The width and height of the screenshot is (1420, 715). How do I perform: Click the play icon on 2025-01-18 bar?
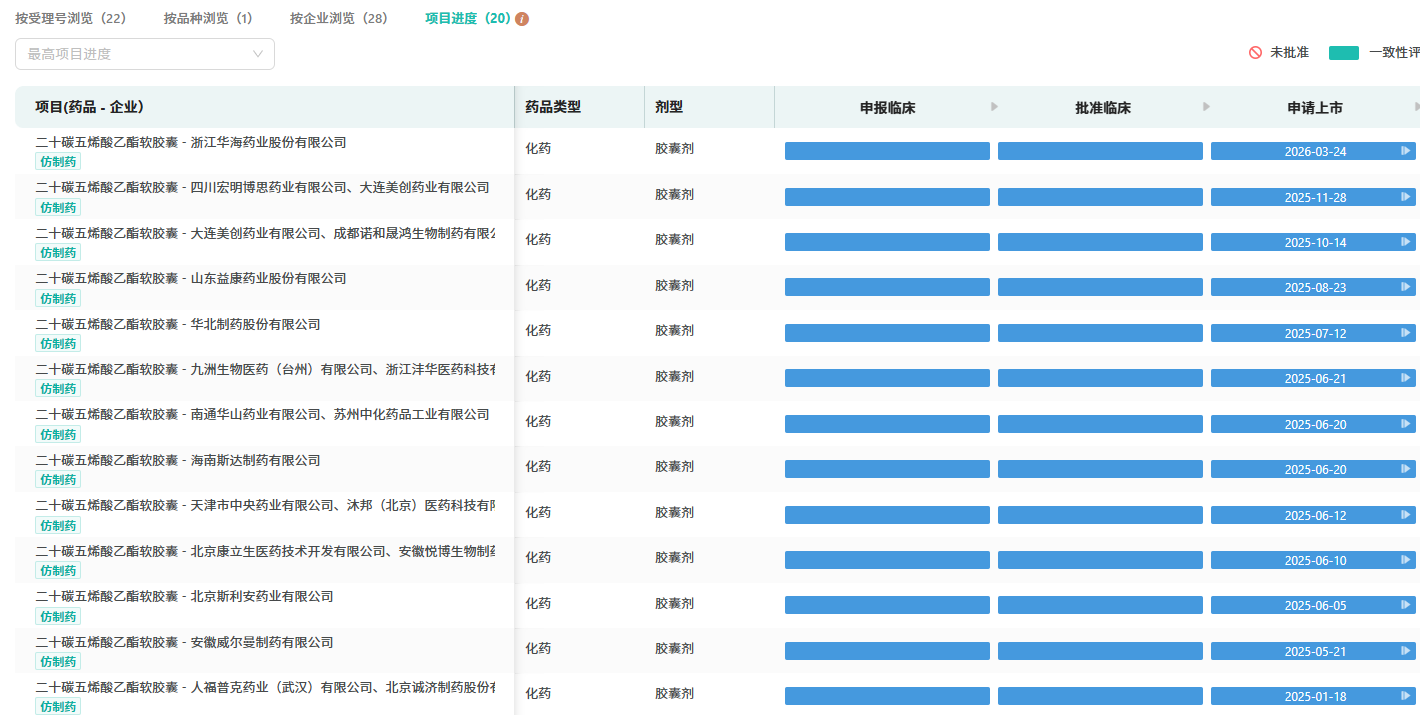click(1405, 697)
